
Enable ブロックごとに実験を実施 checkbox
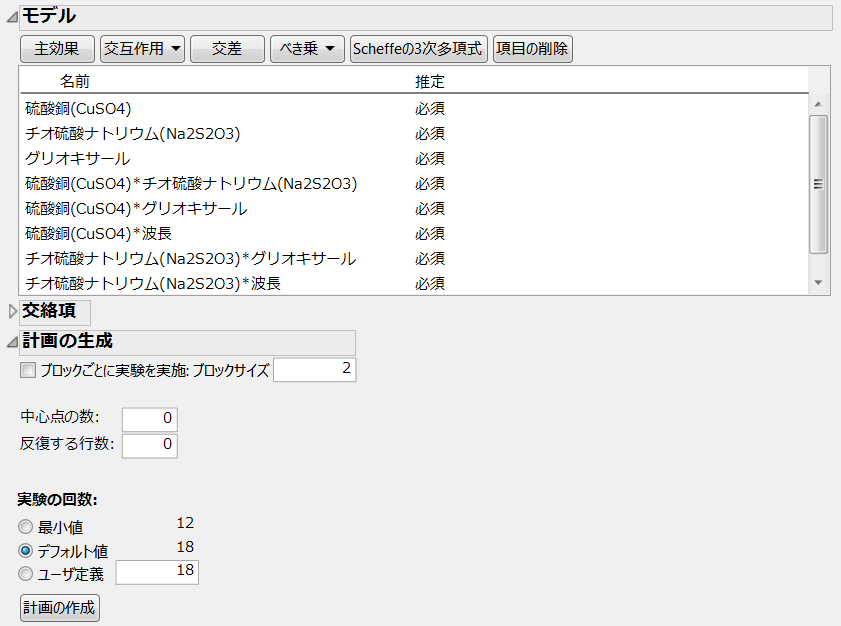click(27, 370)
